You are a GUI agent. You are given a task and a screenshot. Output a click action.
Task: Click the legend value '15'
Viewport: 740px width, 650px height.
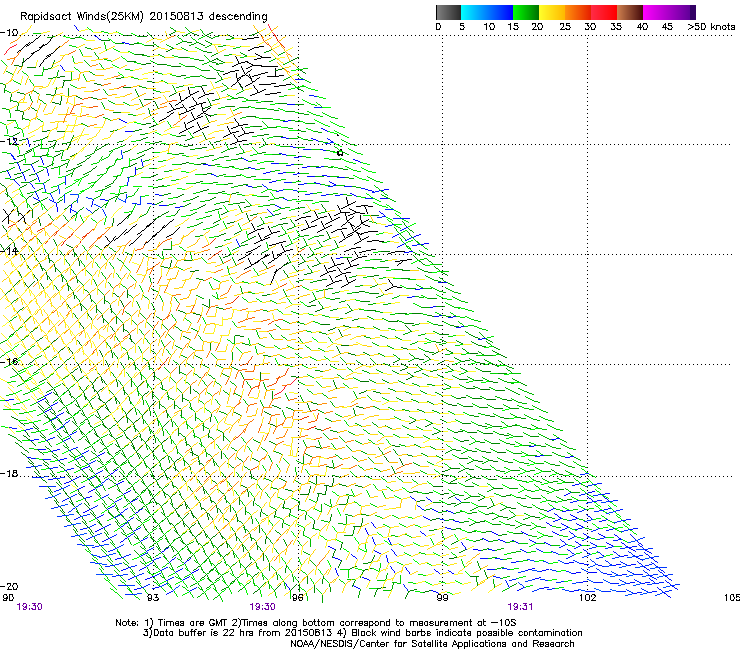point(513,26)
